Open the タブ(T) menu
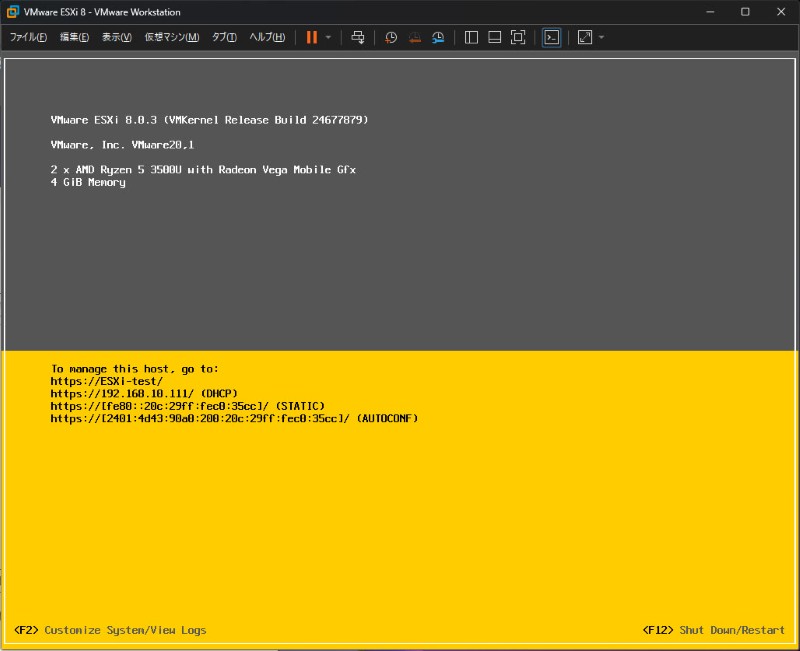 [224, 37]
